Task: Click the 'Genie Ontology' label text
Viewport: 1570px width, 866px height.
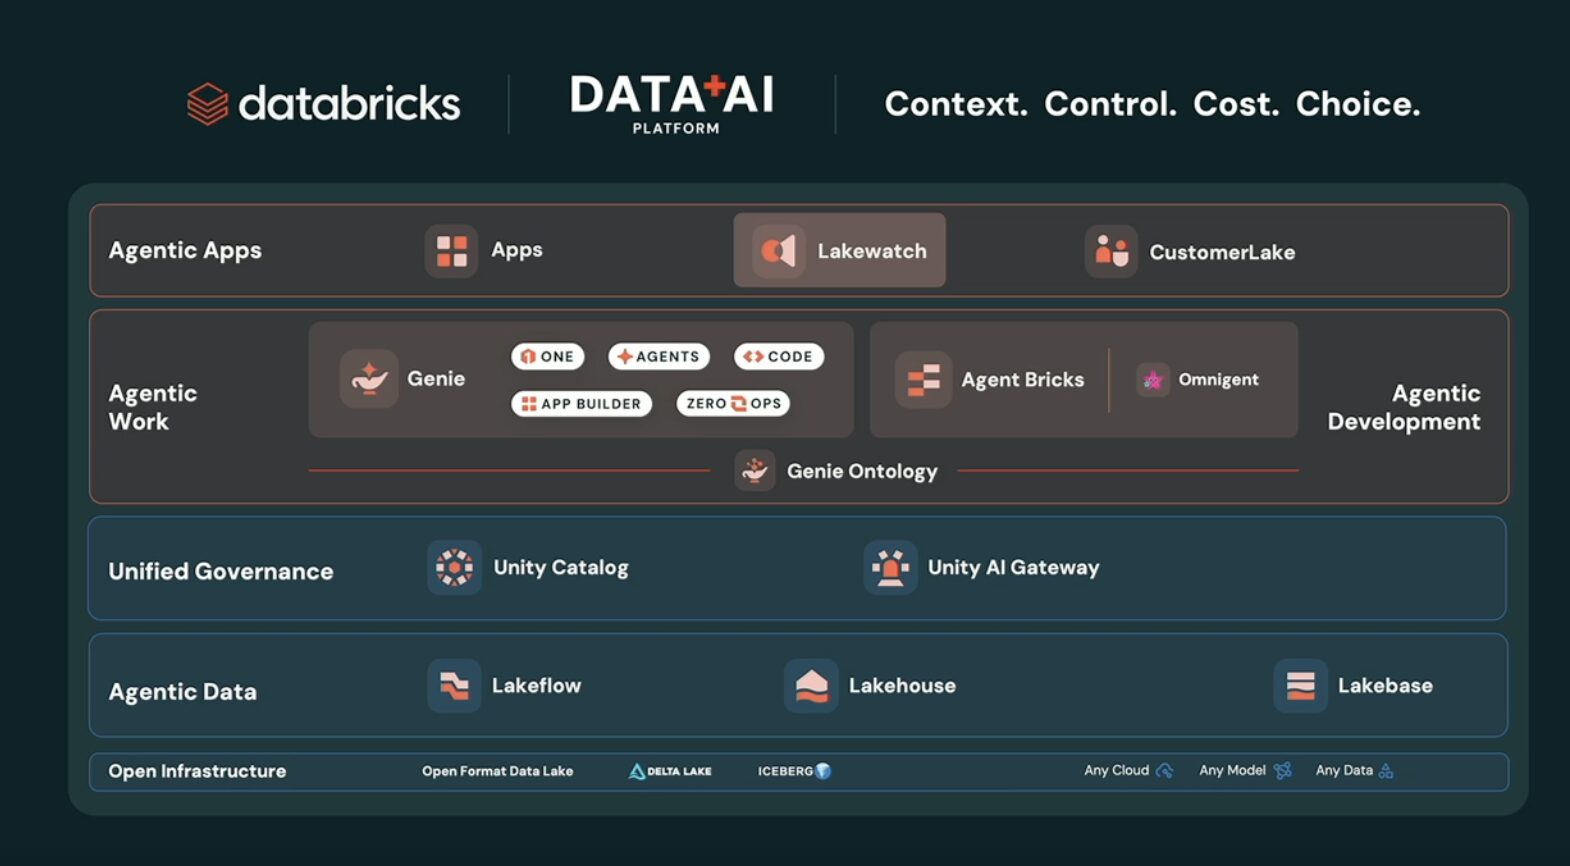Action: point(862,471)
